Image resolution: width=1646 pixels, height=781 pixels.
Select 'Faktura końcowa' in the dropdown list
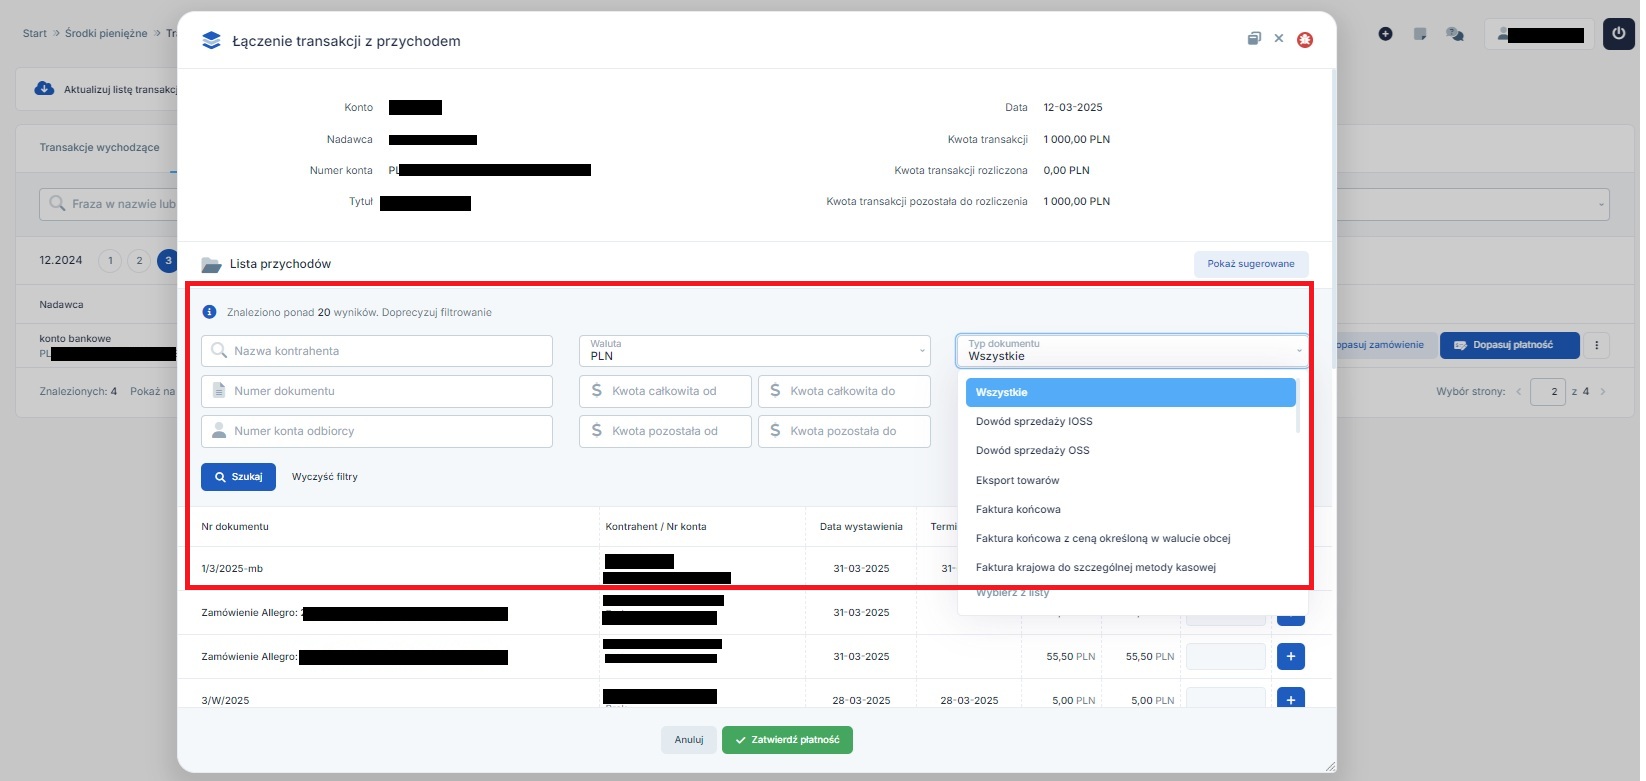(1018, 509)
